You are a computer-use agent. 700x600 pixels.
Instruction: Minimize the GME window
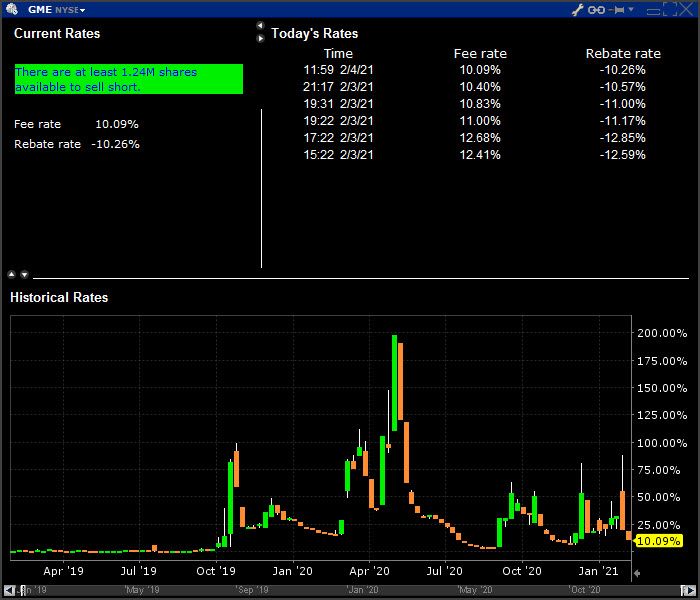653,11
